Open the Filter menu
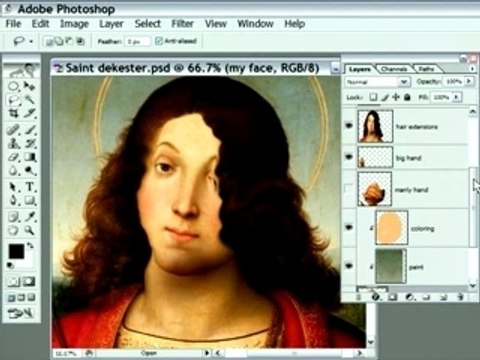This screenshot has width=480, height=360. pos(182,24)
